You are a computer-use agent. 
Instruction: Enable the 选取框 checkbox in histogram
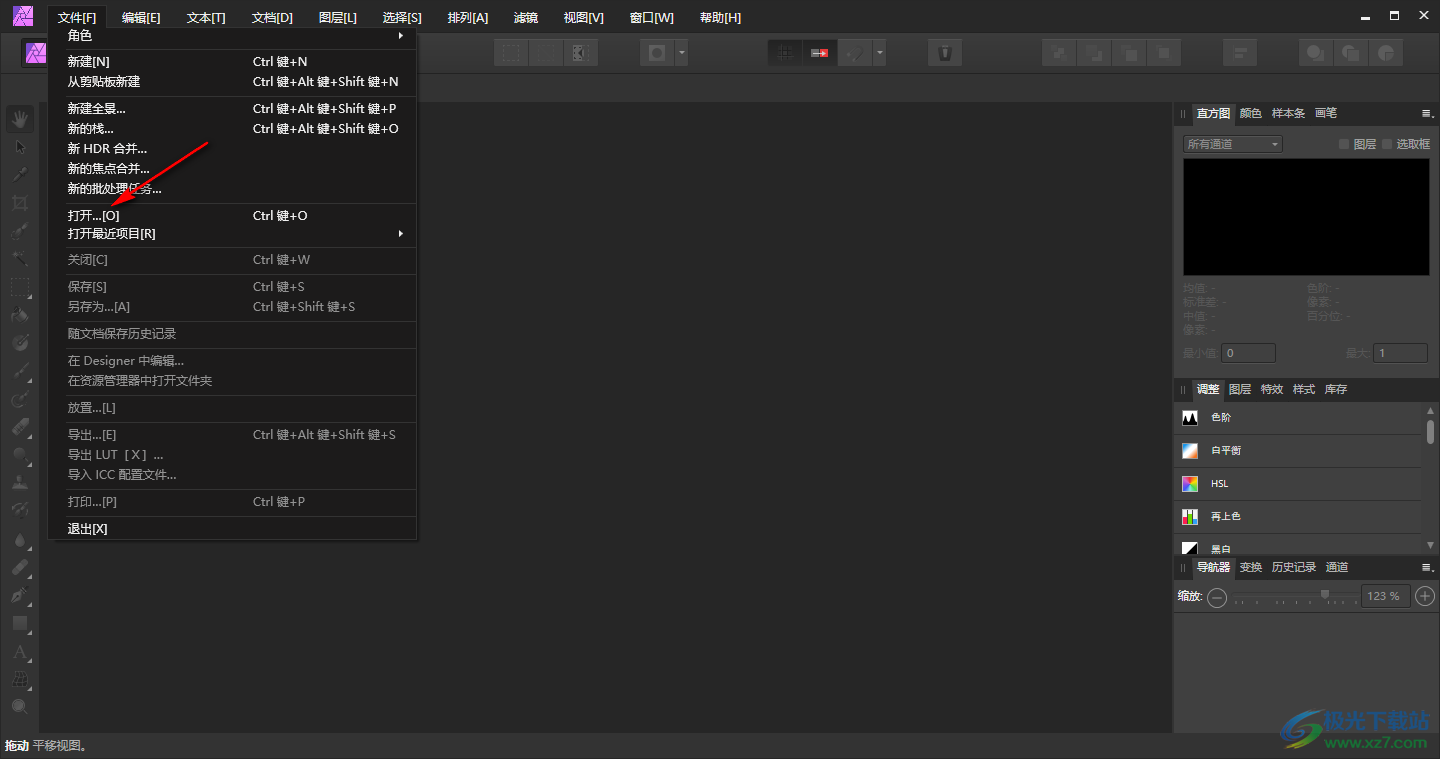coord(1387,144)
